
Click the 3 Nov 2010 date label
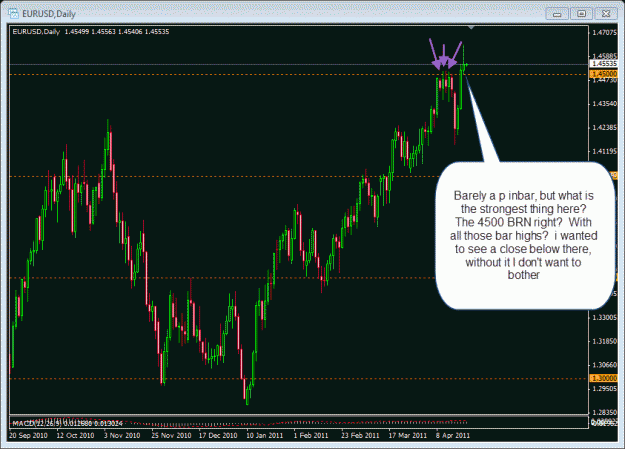(122, 435)
